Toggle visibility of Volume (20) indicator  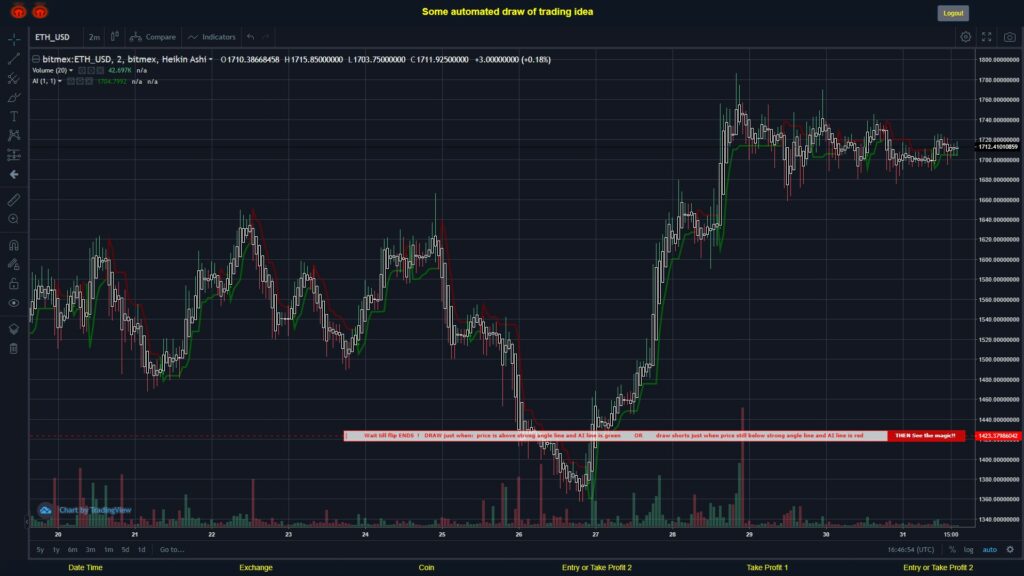[82, 71]
